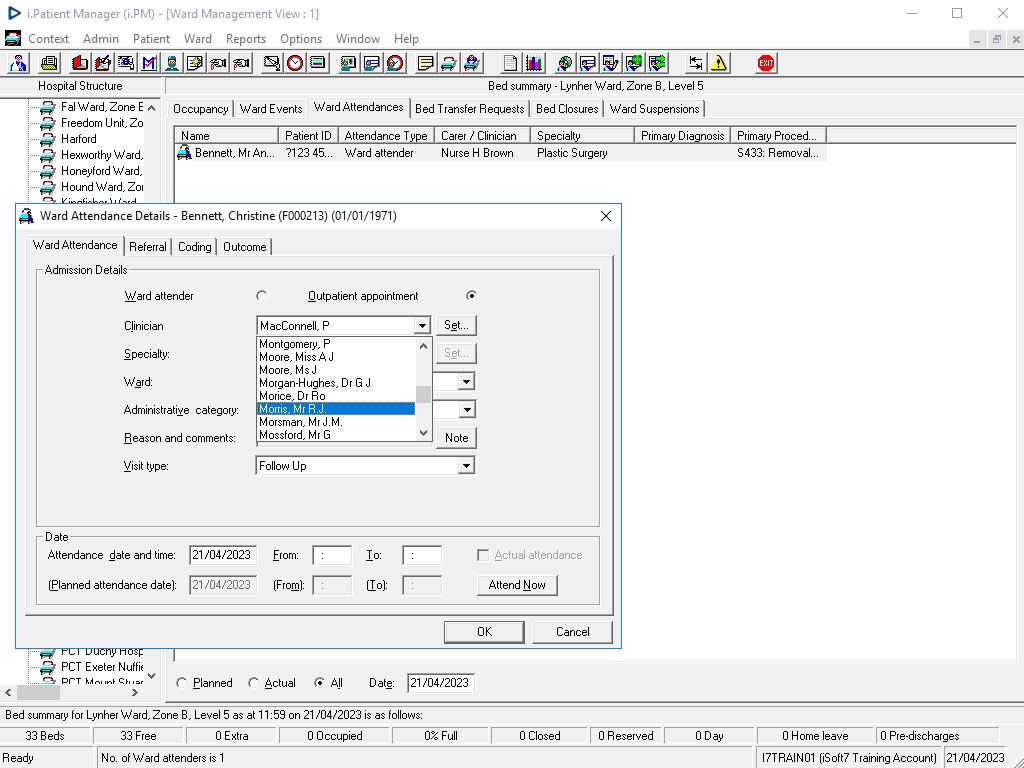1024x768 pixels.
Task: Switch to the Referral tab
Action: click(x=148, y=247)
